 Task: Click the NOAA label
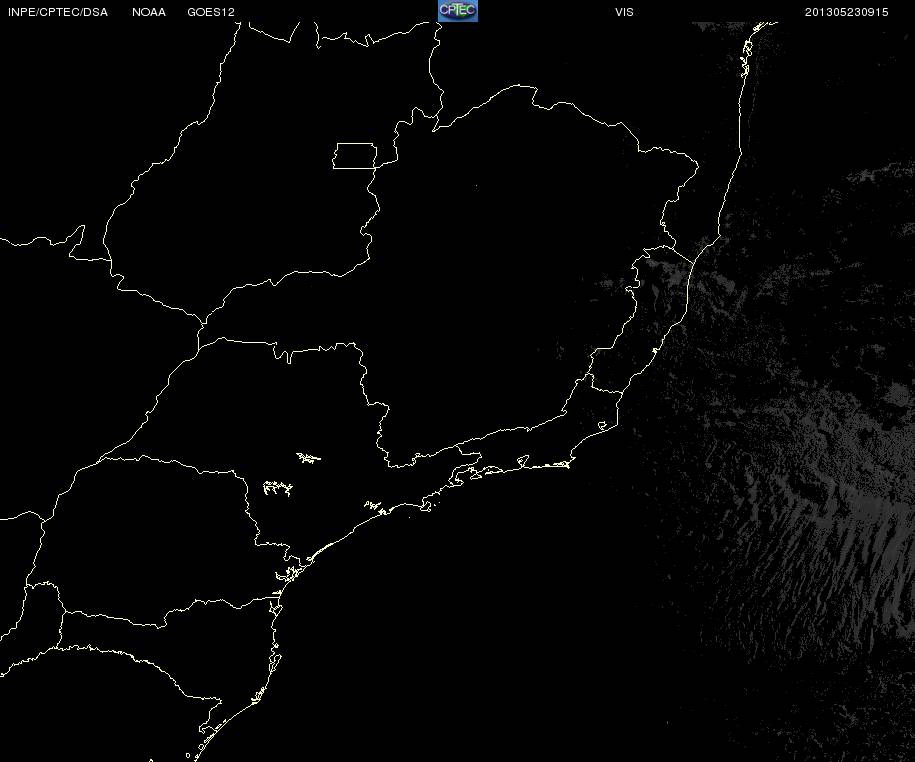click(149, 12)
